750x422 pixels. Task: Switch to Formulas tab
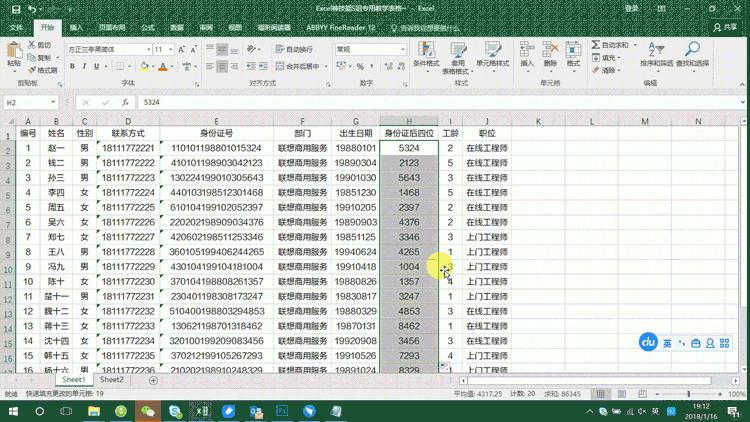tap(148, 28)
